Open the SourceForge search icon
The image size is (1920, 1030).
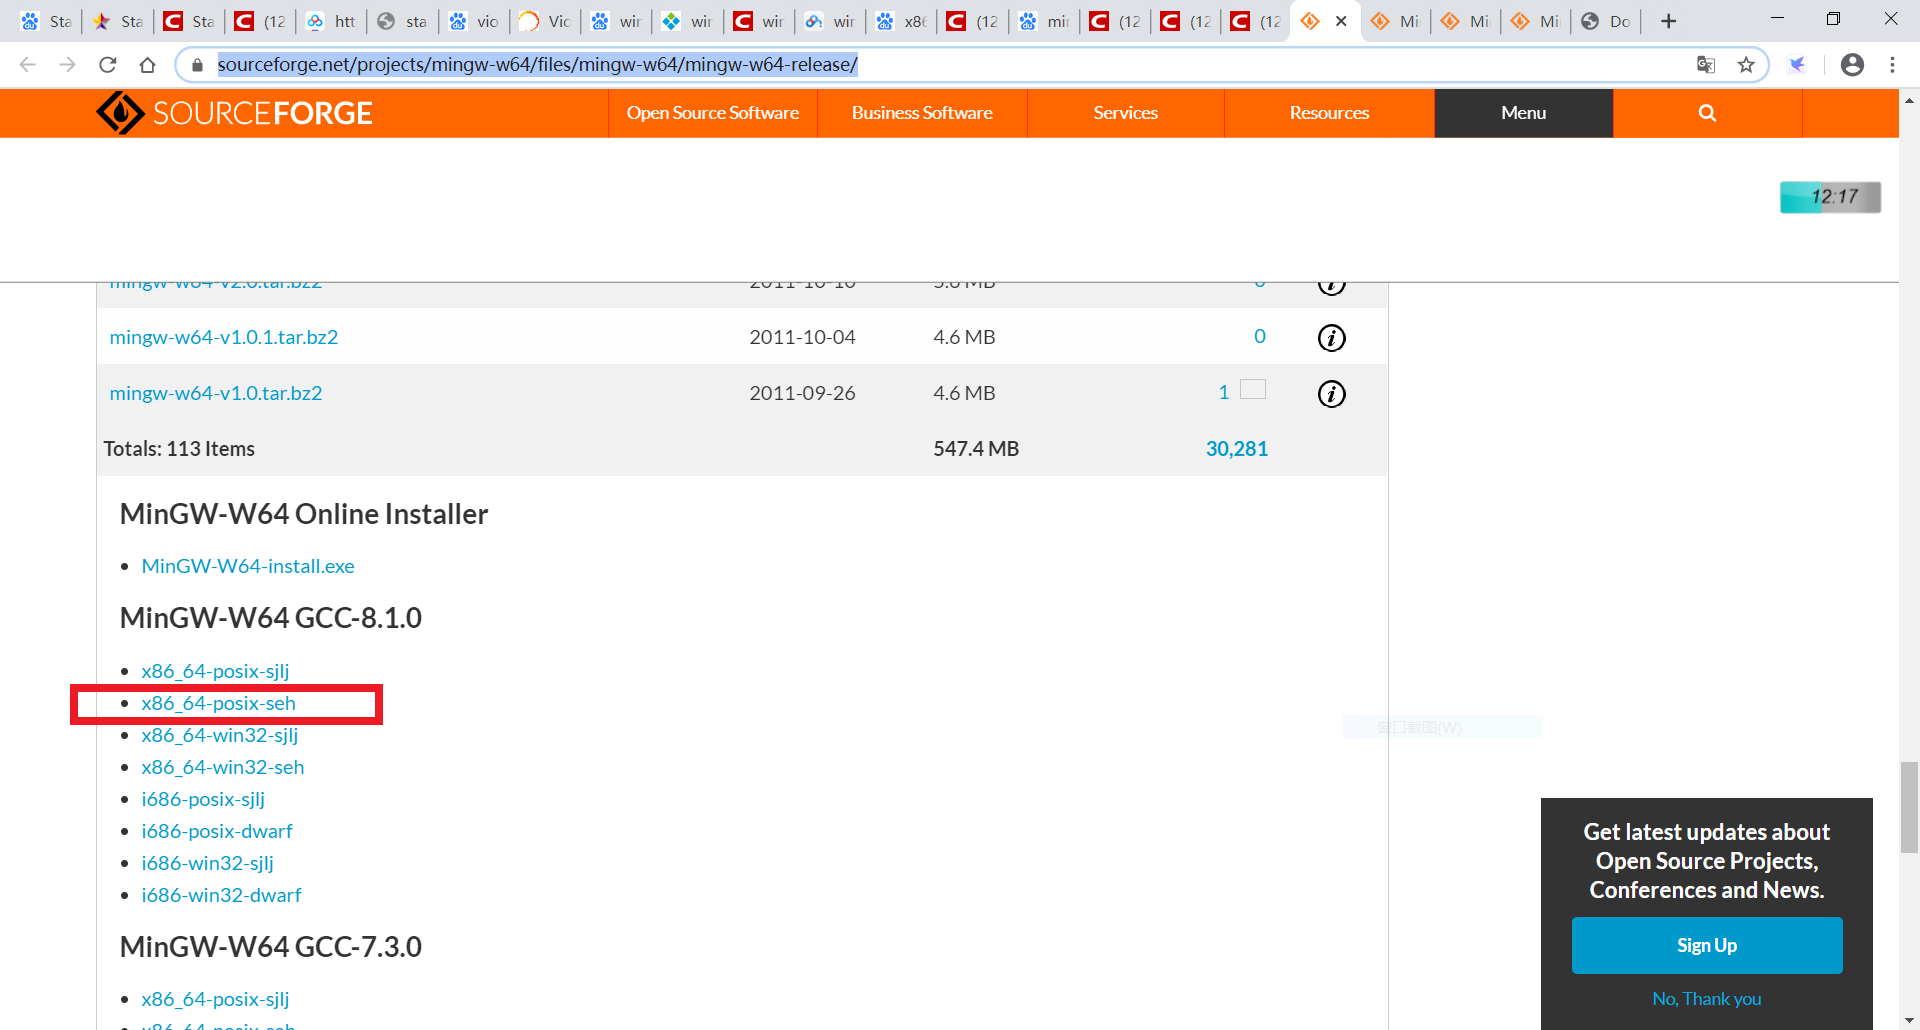(x=1707, y=113)
